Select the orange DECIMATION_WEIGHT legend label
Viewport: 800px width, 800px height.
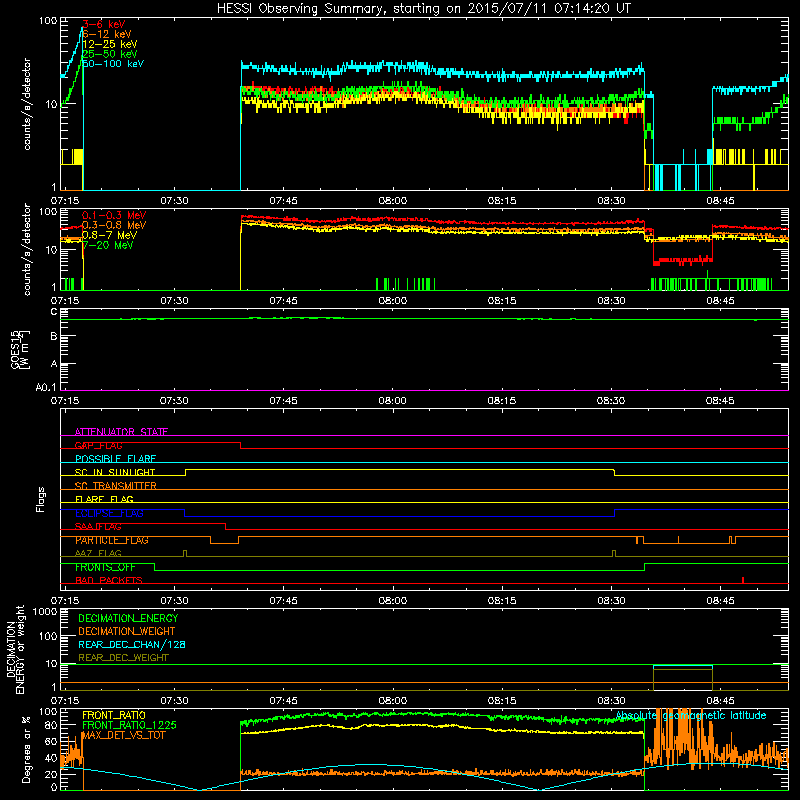click(x=127, y=631)
